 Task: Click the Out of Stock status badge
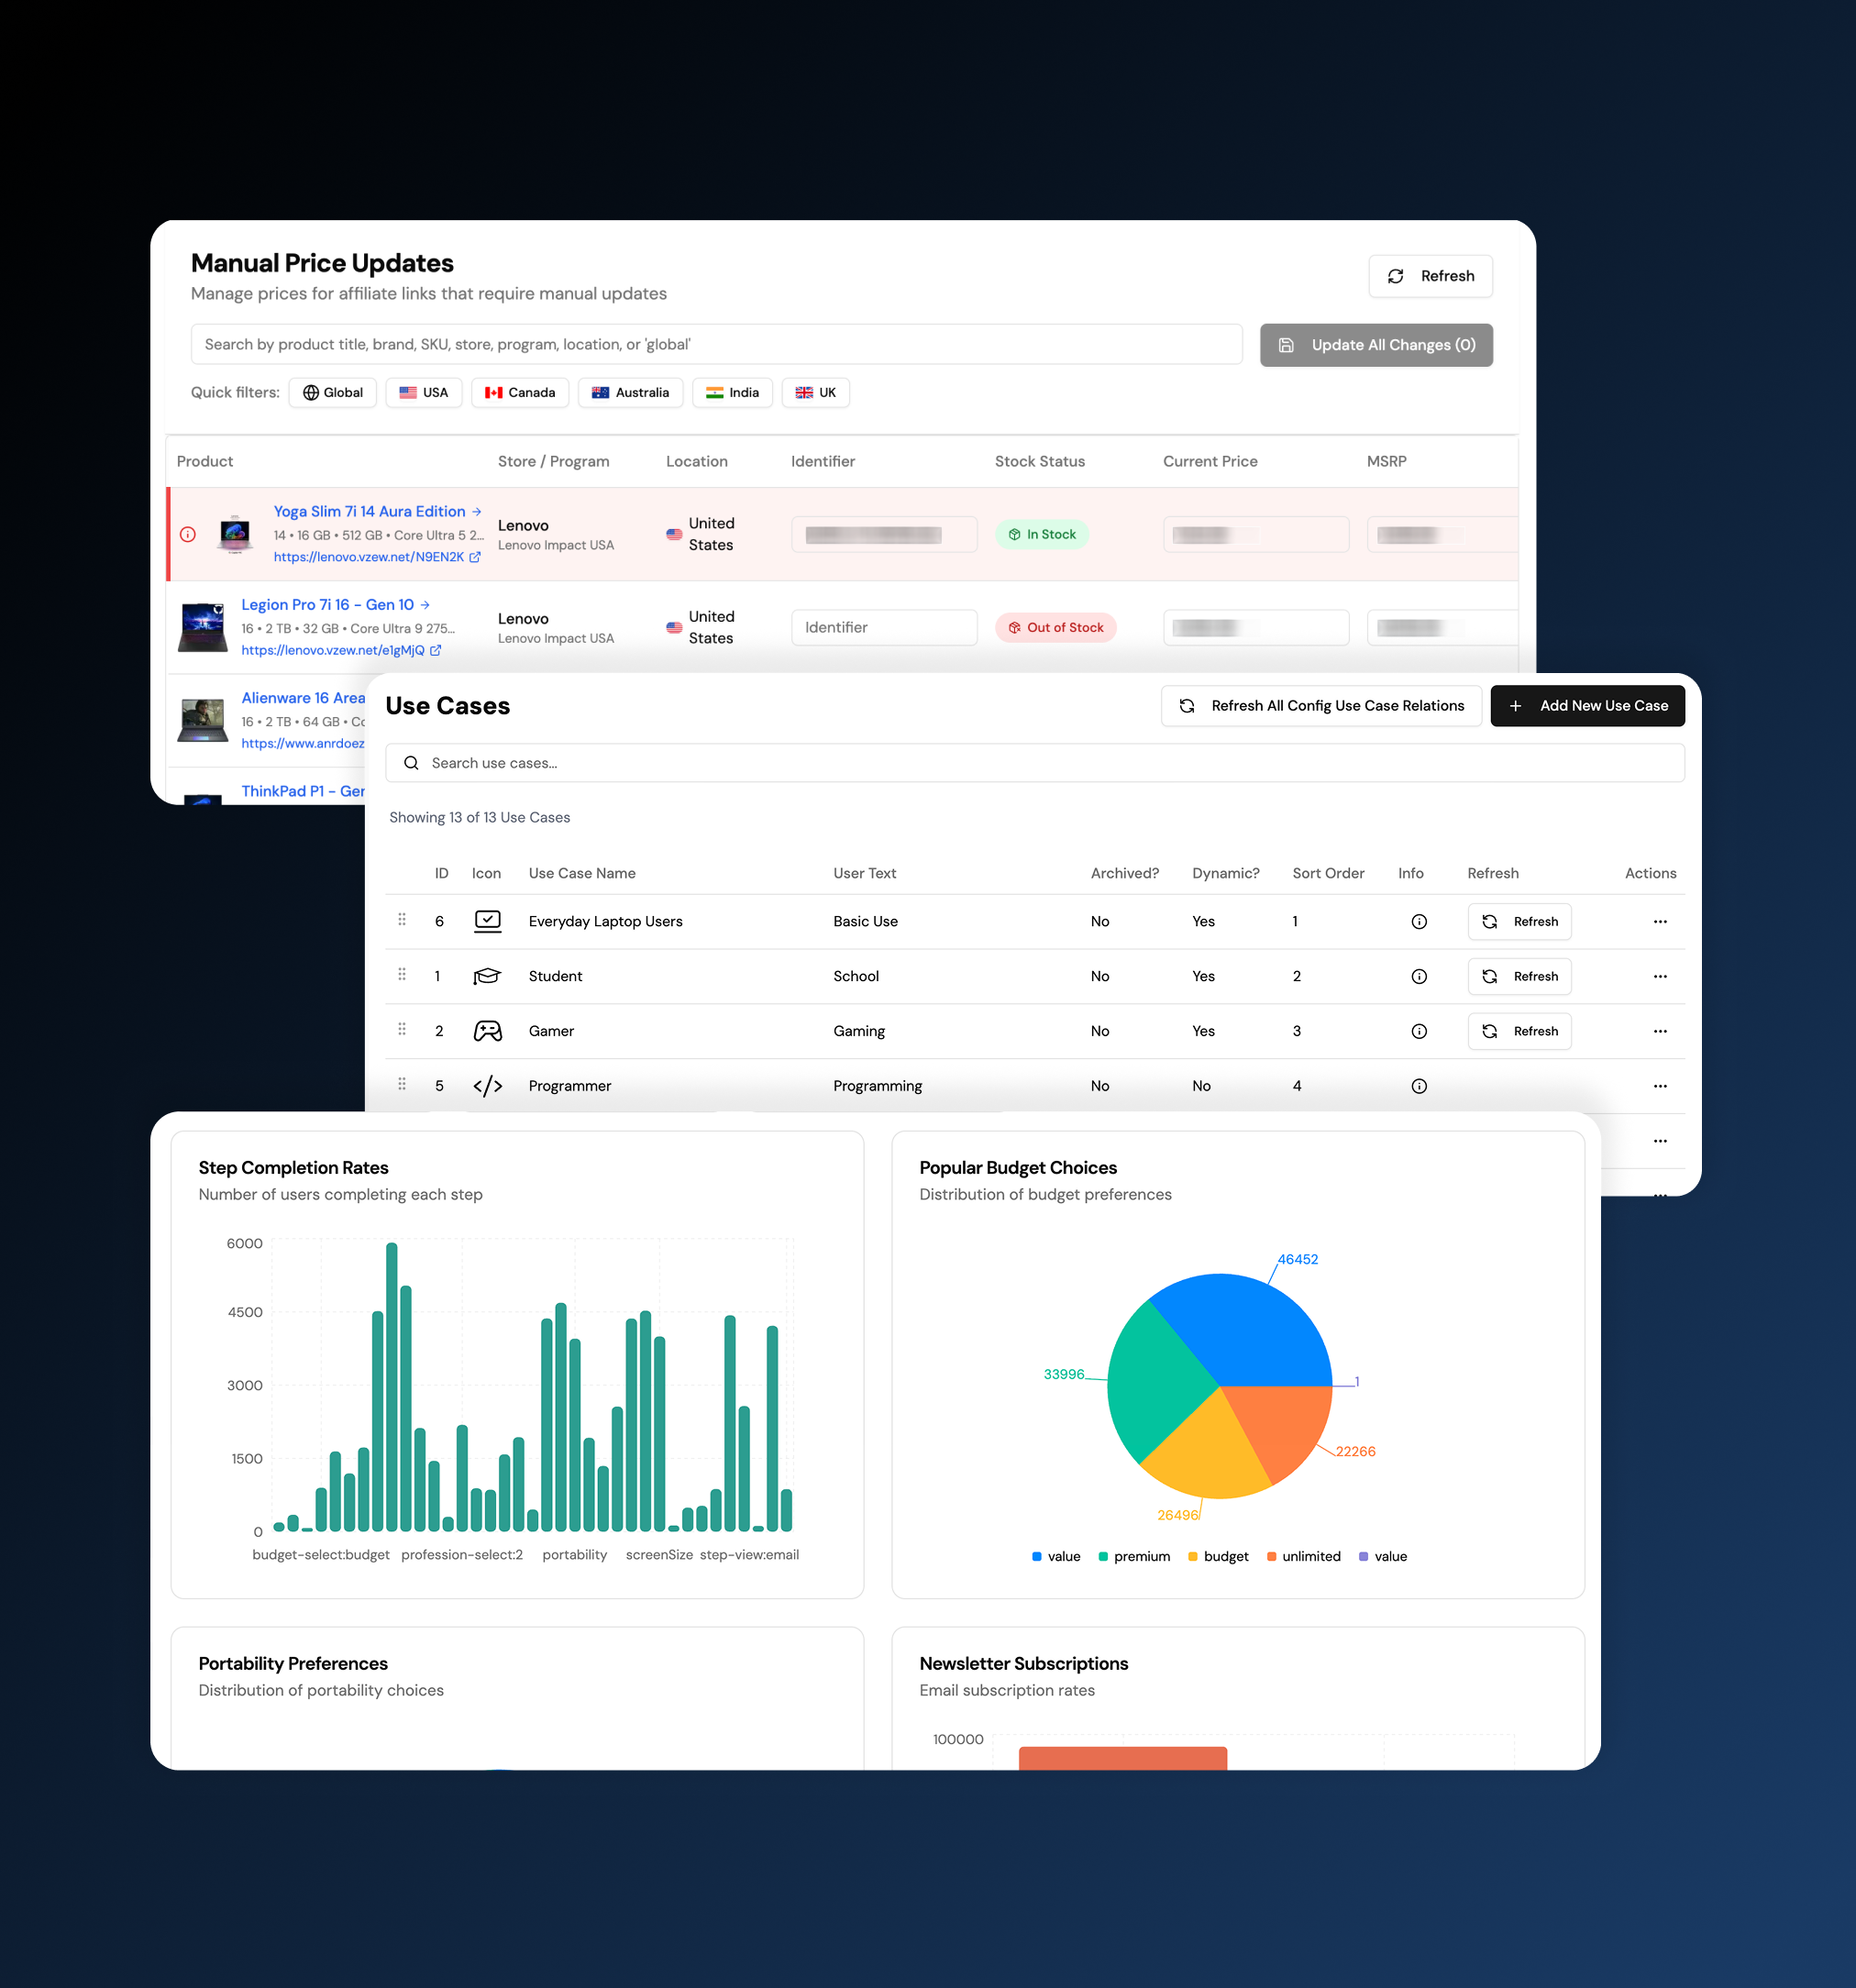click(1056, 627)
